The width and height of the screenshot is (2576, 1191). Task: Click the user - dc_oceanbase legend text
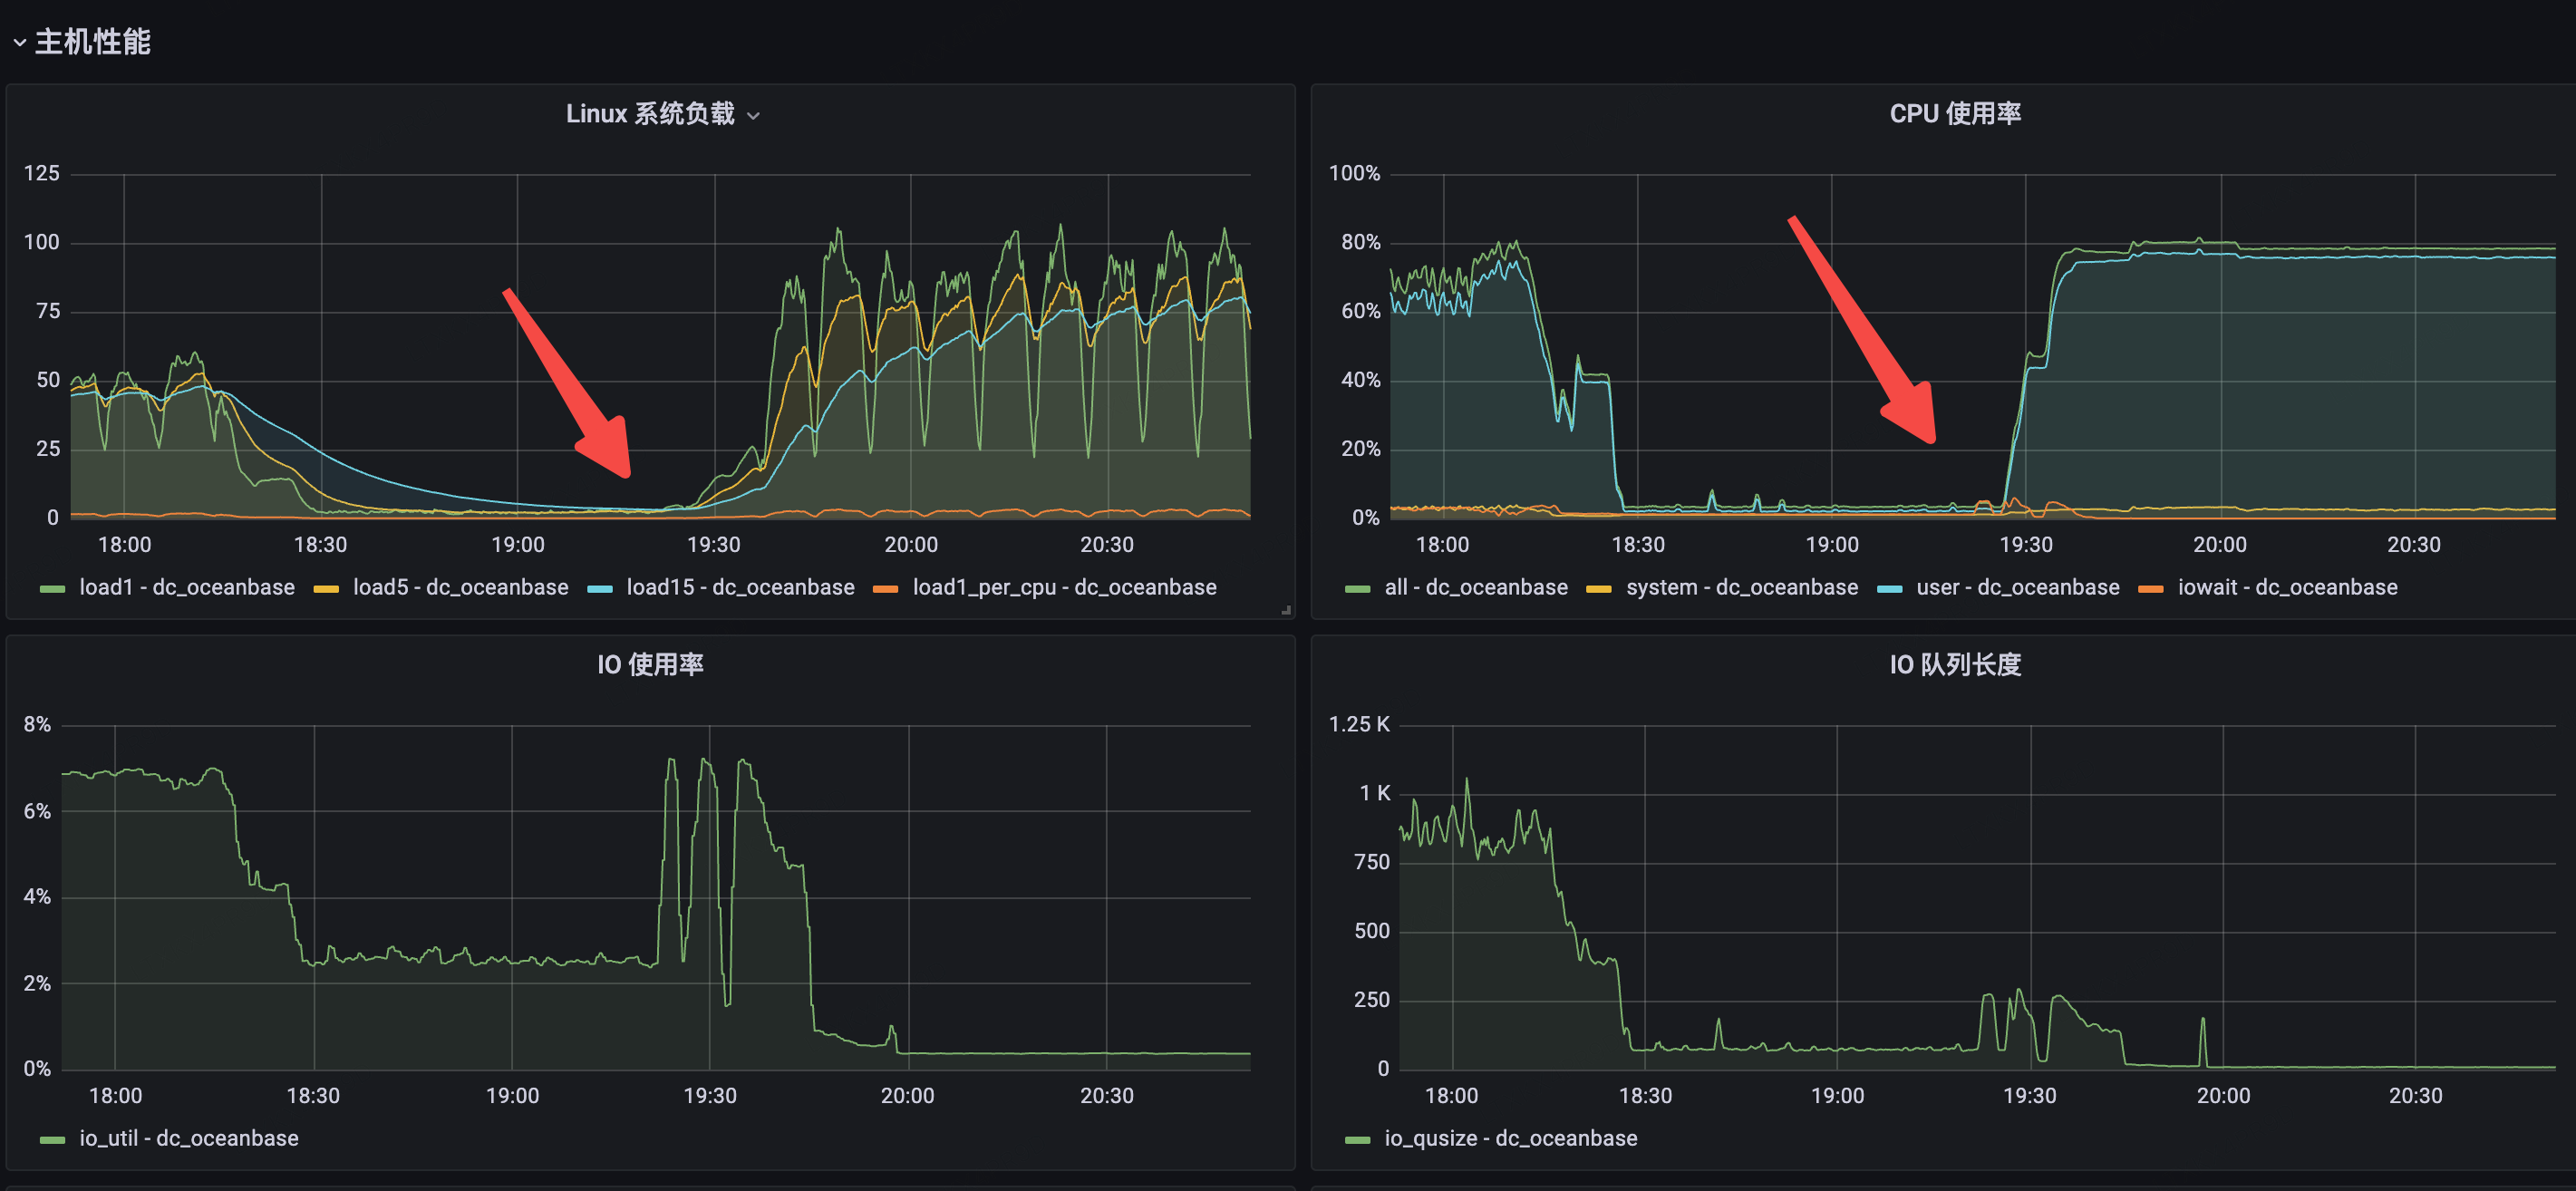(2017, 588)
